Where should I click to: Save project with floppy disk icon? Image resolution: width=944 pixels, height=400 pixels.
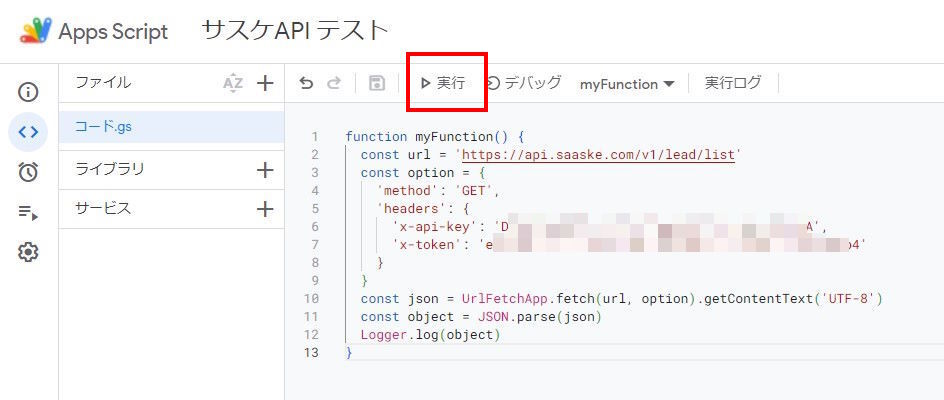377,84
